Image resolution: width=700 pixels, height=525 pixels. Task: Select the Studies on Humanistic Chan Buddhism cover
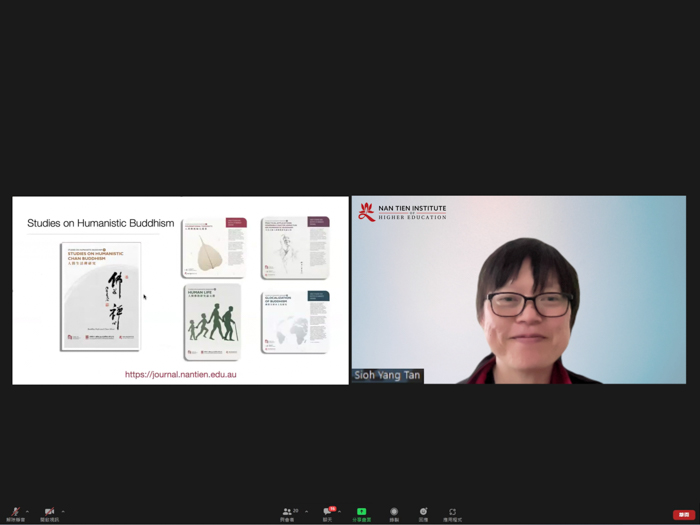[100, 296]
